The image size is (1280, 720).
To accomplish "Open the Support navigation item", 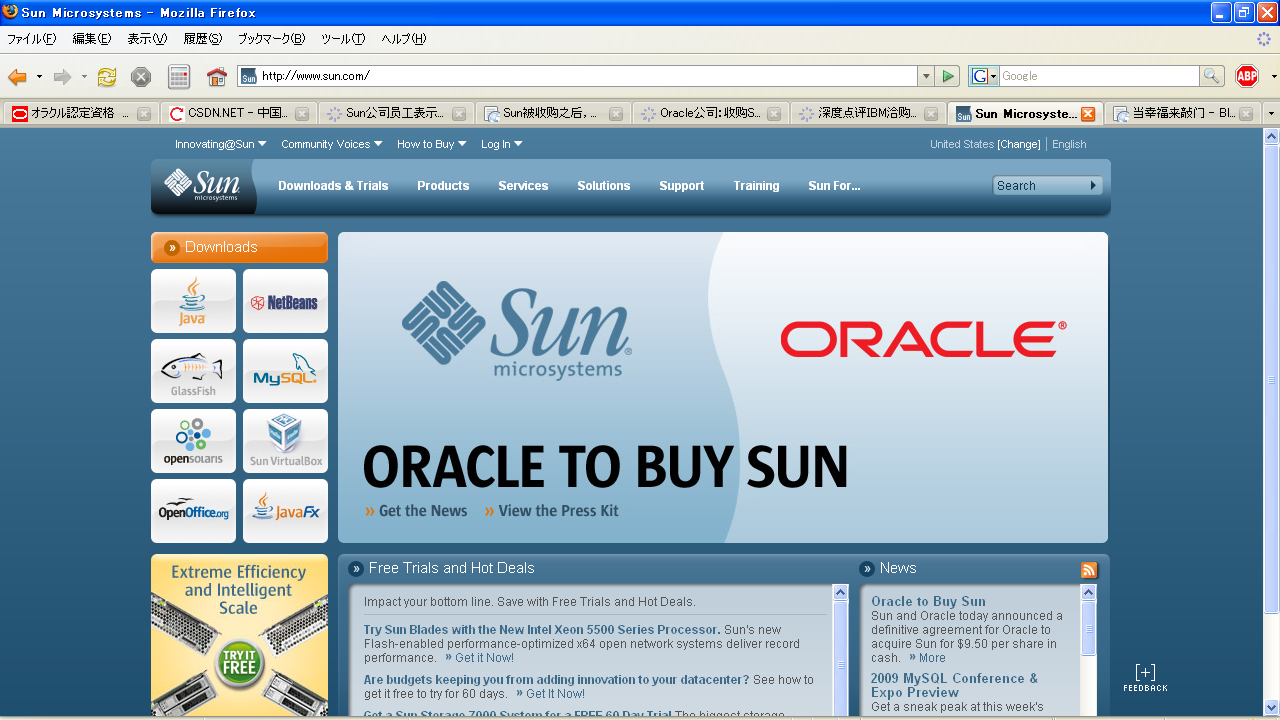I will [681, 186].
